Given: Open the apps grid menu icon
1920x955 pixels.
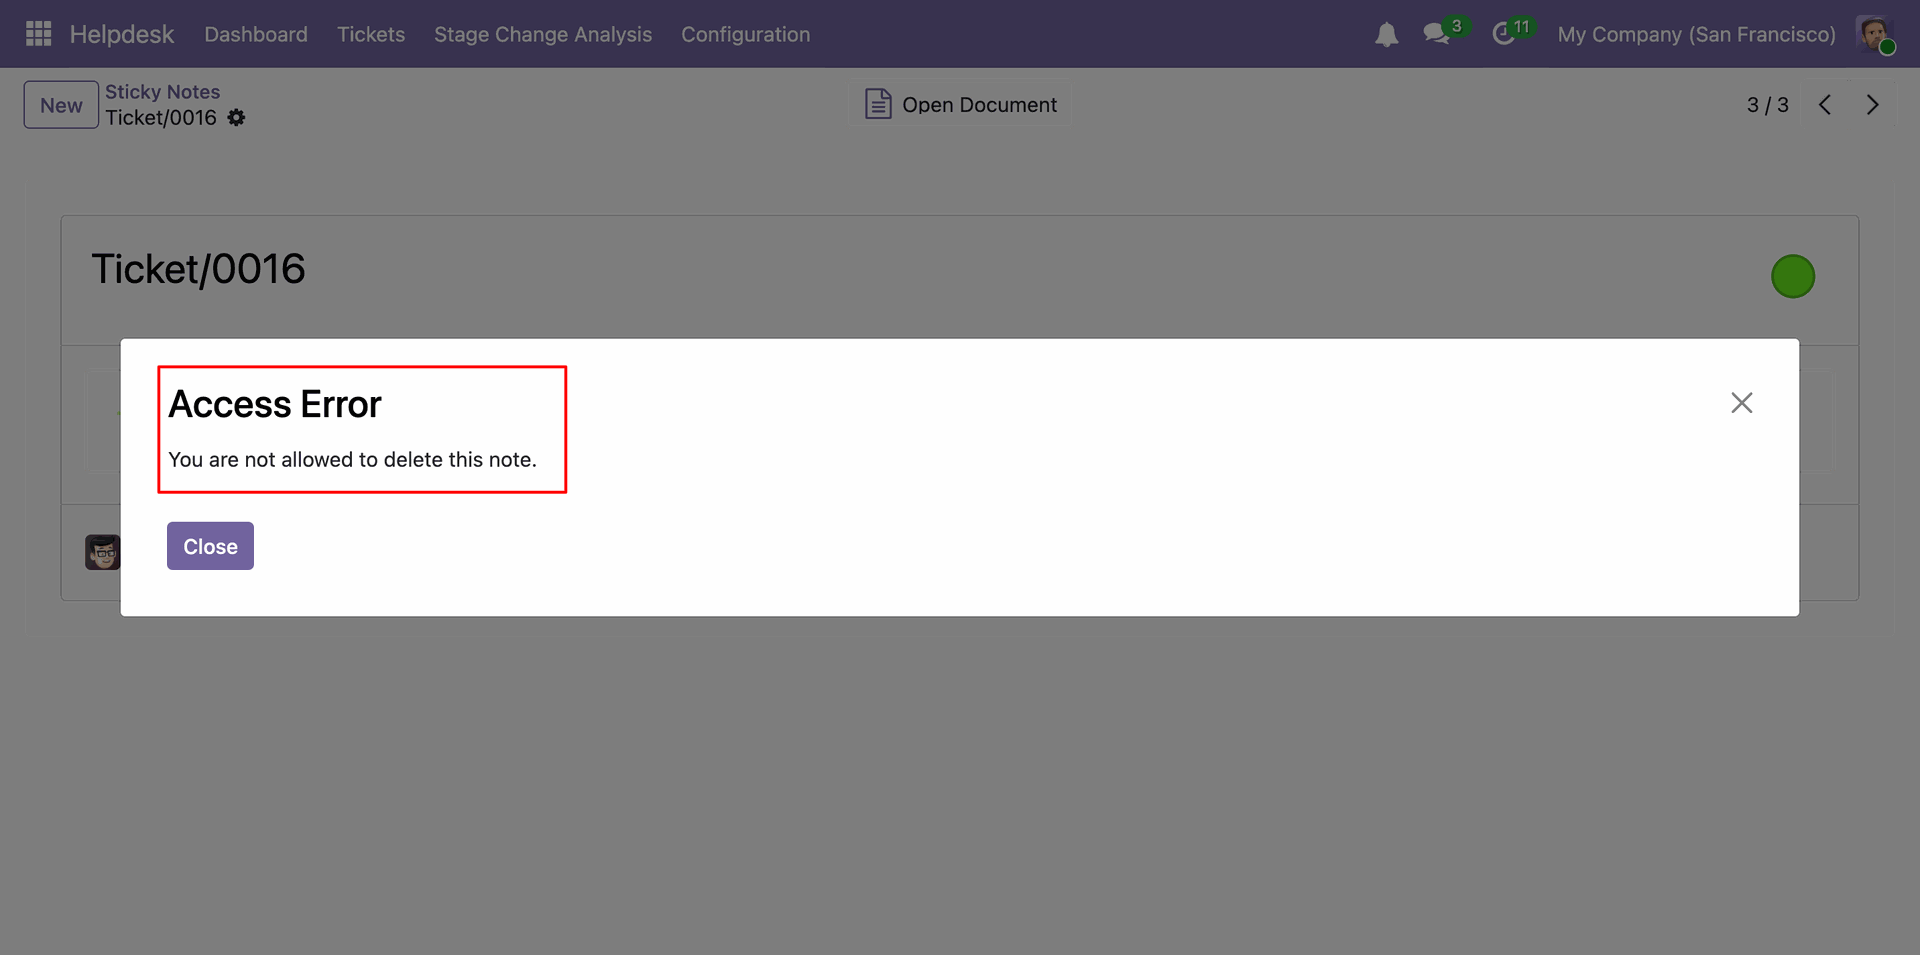Looking at the screenshot, I should pos(38,34).
